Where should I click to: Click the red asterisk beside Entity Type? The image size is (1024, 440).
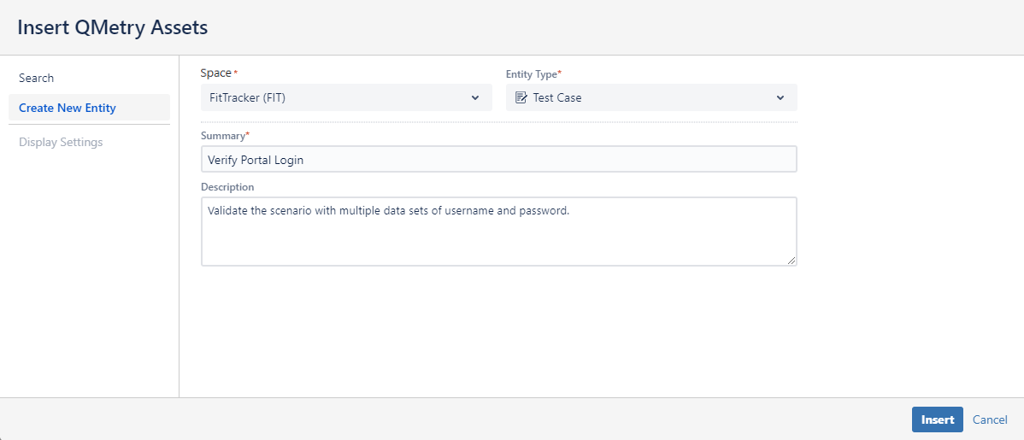560,73
